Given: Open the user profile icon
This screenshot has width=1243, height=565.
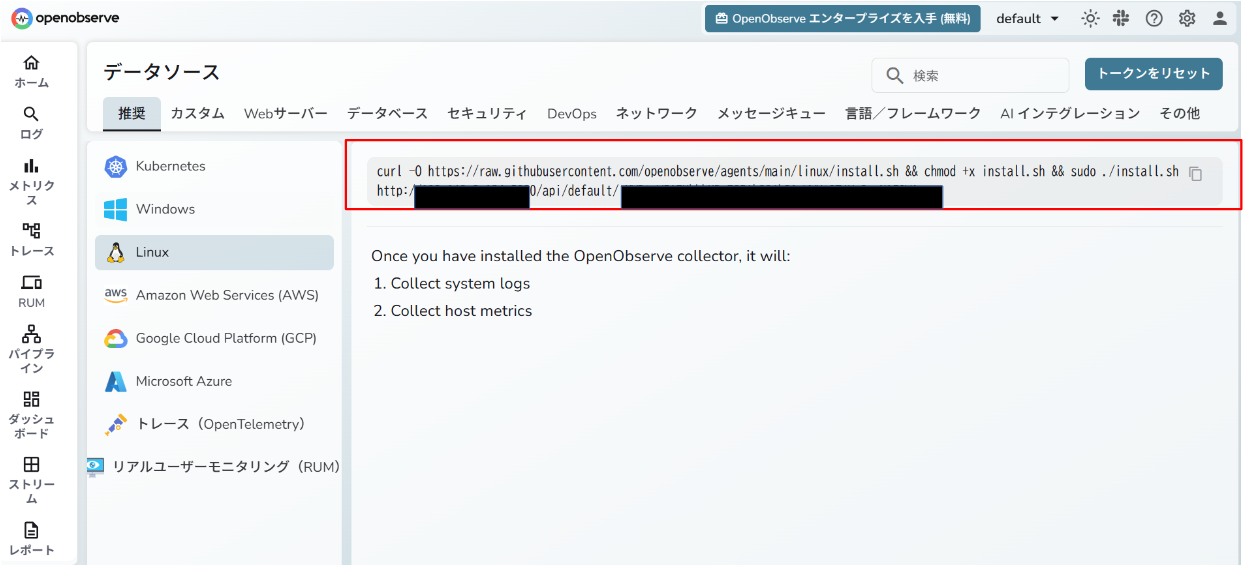Looking at the screenshot, I should (1220, 18).
